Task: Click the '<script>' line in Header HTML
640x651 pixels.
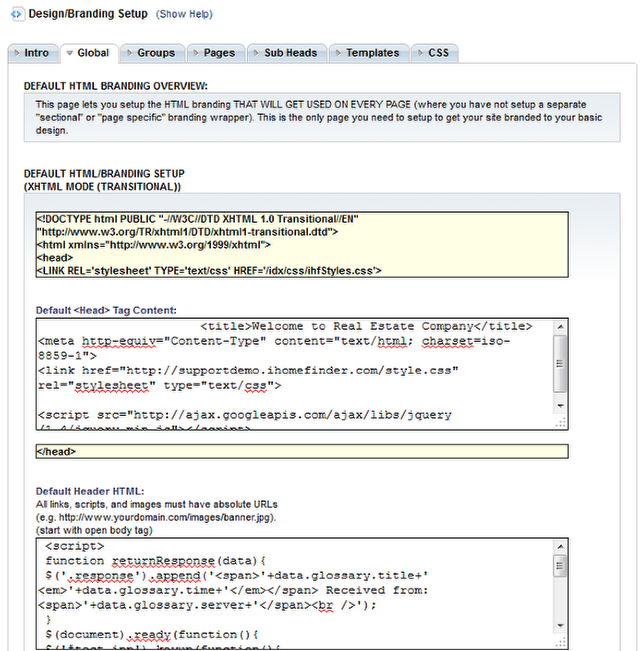Action: 75,546
